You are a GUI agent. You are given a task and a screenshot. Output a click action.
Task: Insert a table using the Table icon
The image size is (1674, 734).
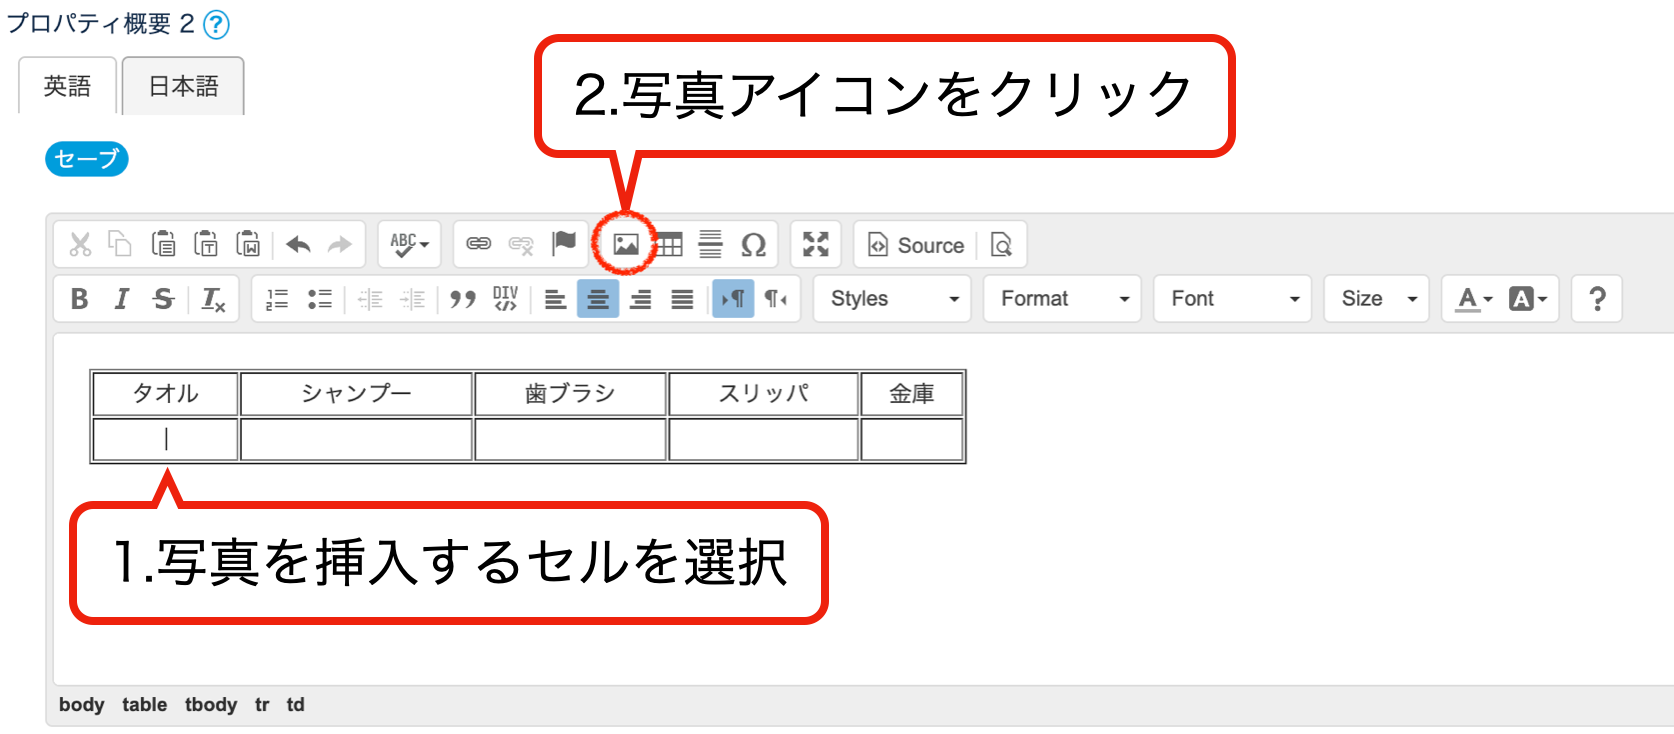668,245
